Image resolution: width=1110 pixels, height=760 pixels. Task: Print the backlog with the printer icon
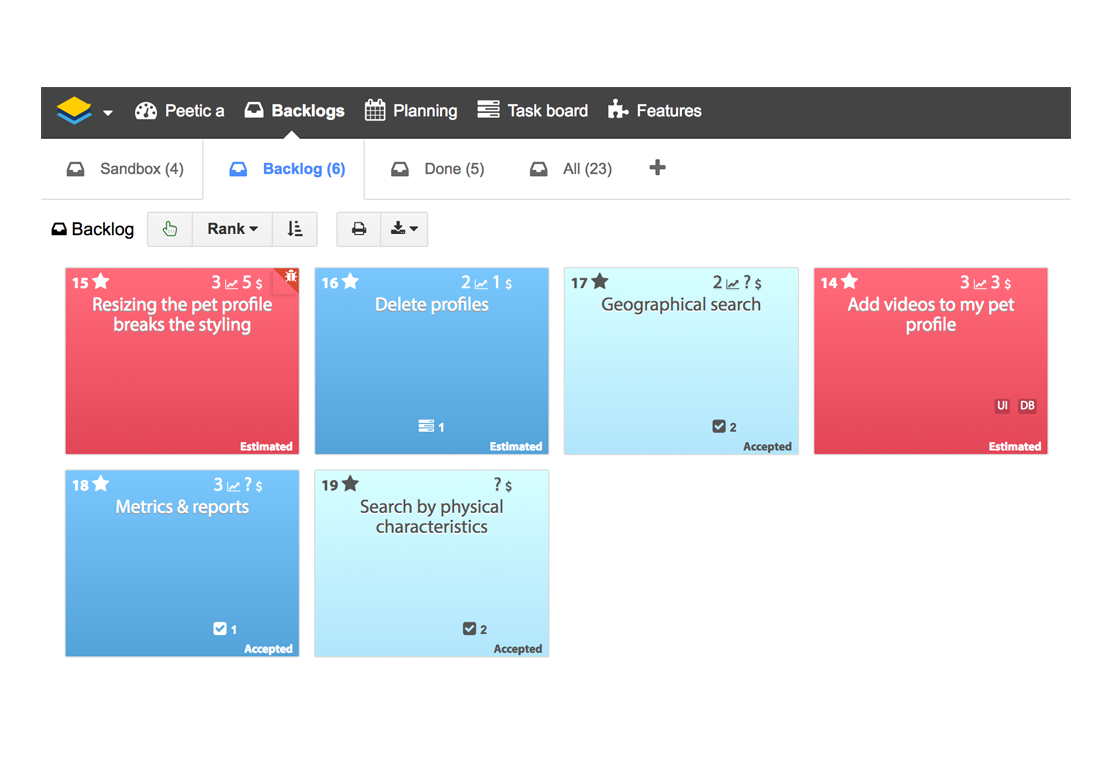point(359,229)
